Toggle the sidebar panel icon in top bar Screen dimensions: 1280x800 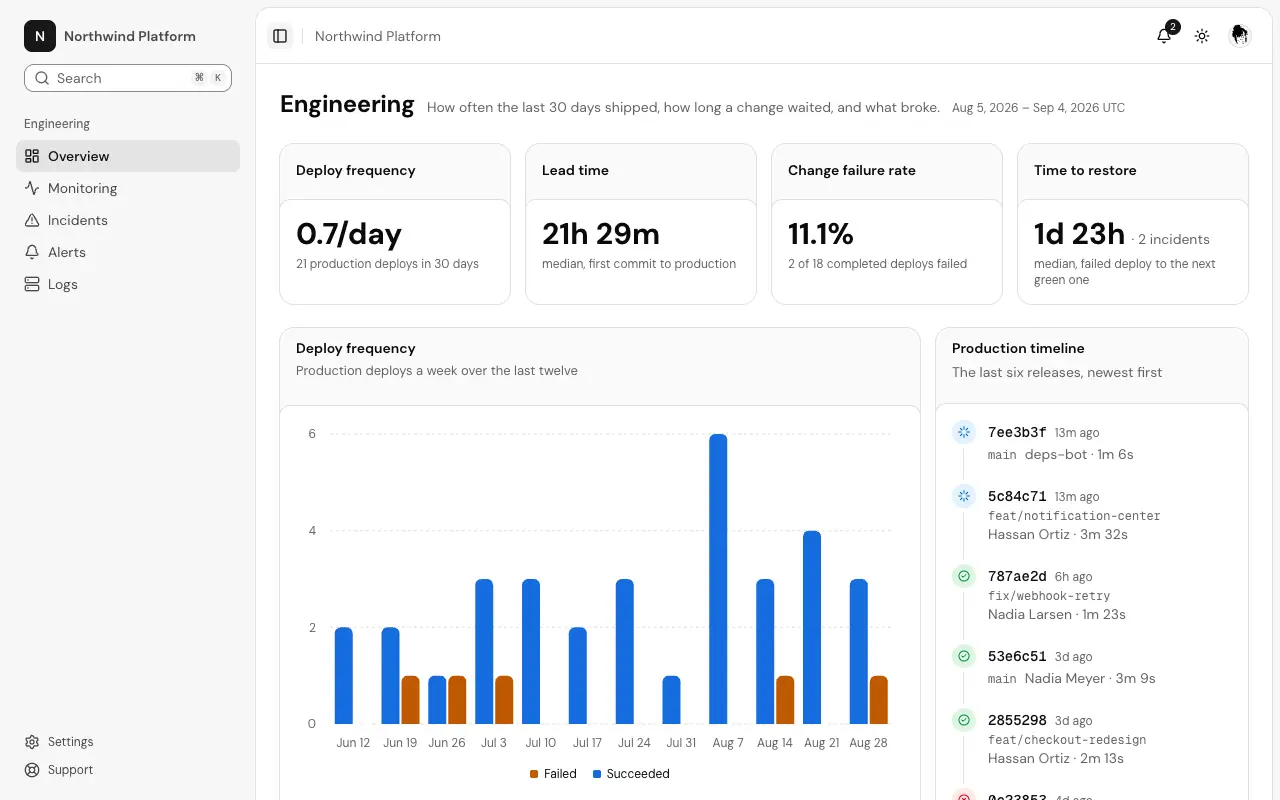coord(280,36)
